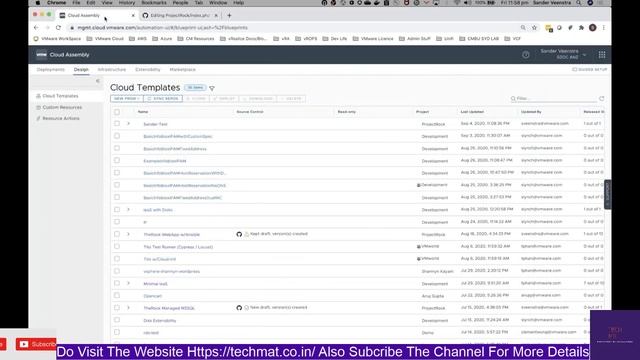Switch to the Extensibility tab
This screenshot has width=640, height=360.
click(148, 70)
